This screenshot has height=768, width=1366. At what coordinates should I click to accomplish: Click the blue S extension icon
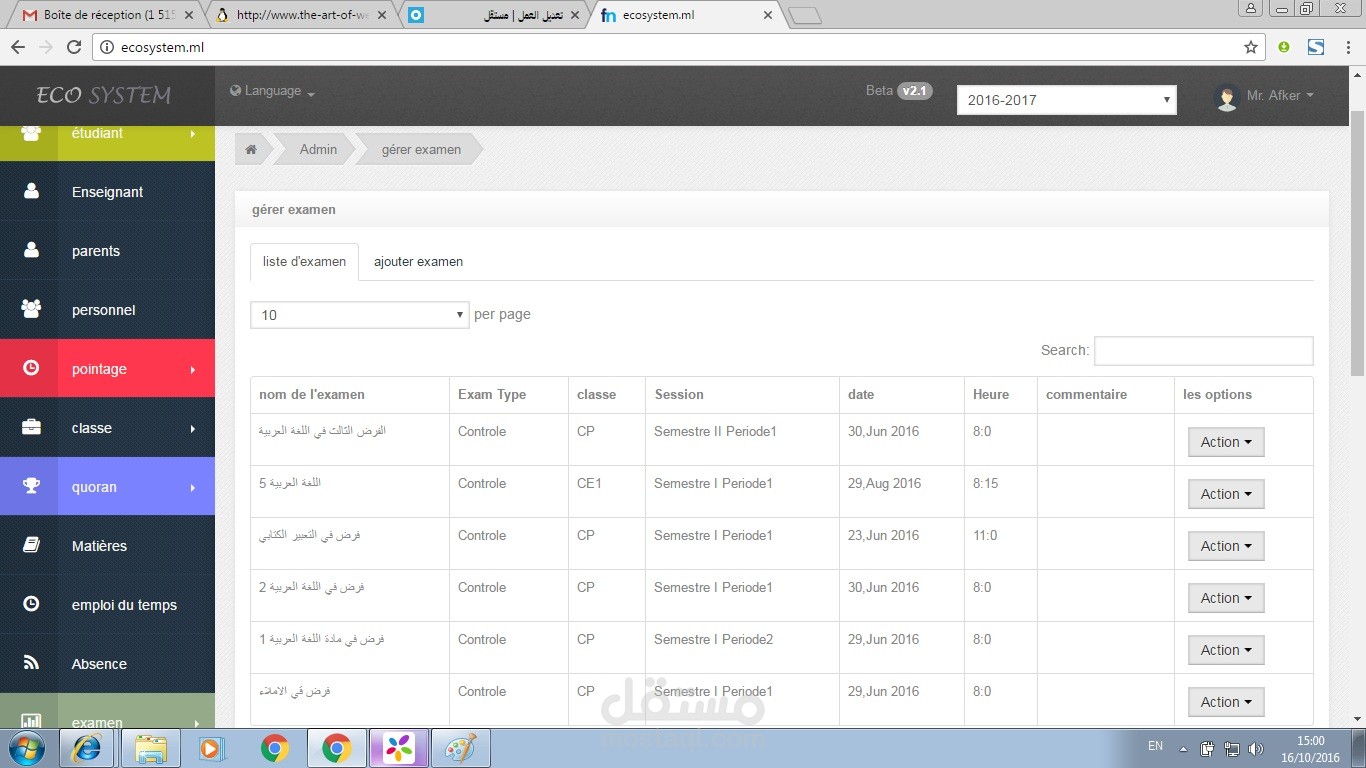tap(1316, 46)
